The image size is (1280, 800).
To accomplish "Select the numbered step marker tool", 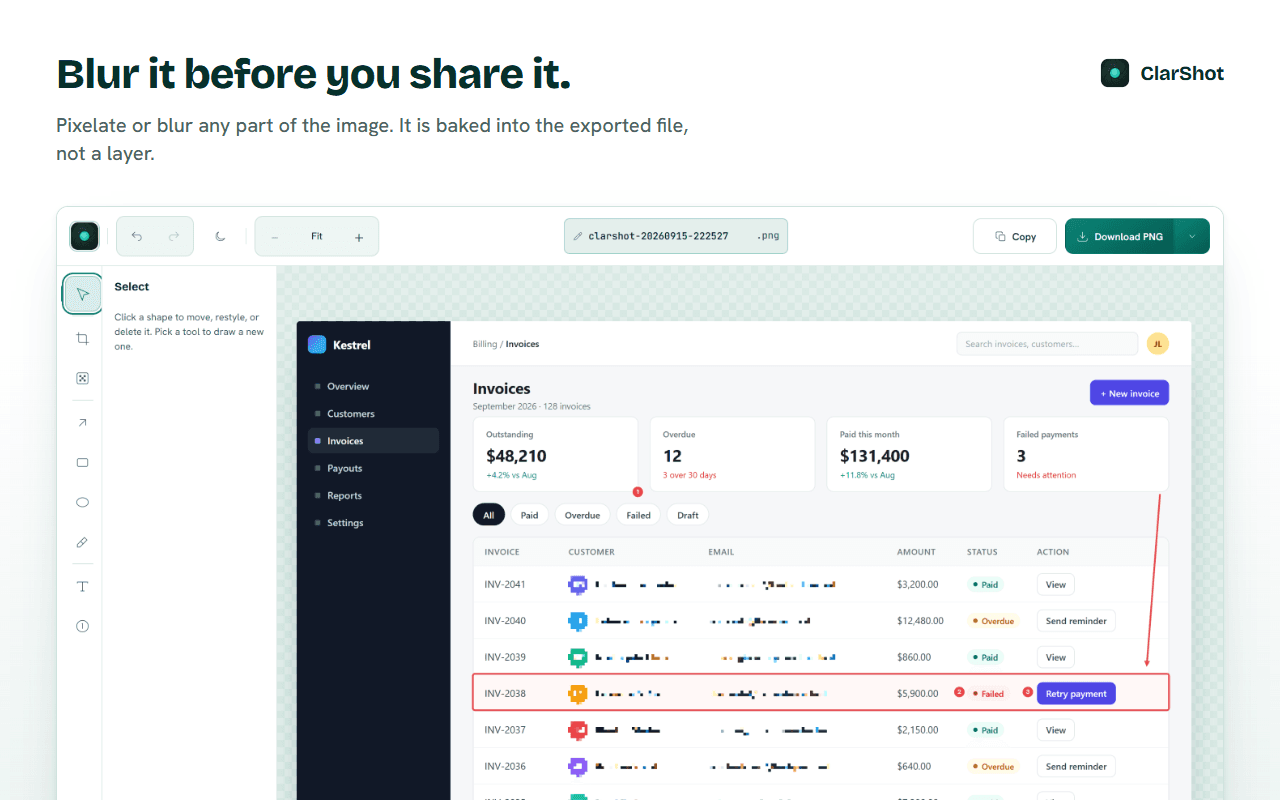I will [82, 626].
